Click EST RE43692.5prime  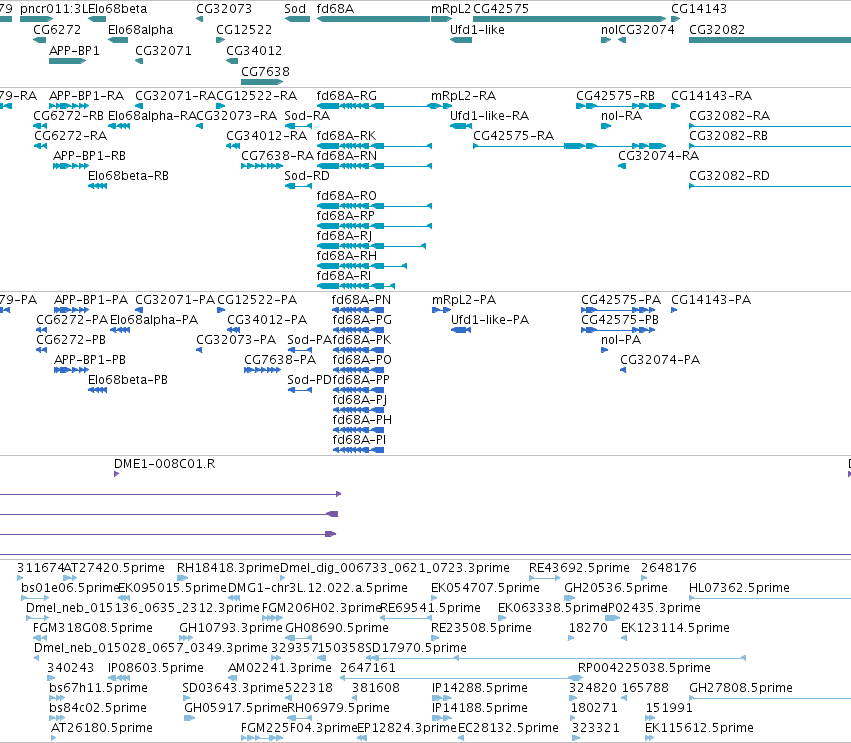(x=579, y=568)
